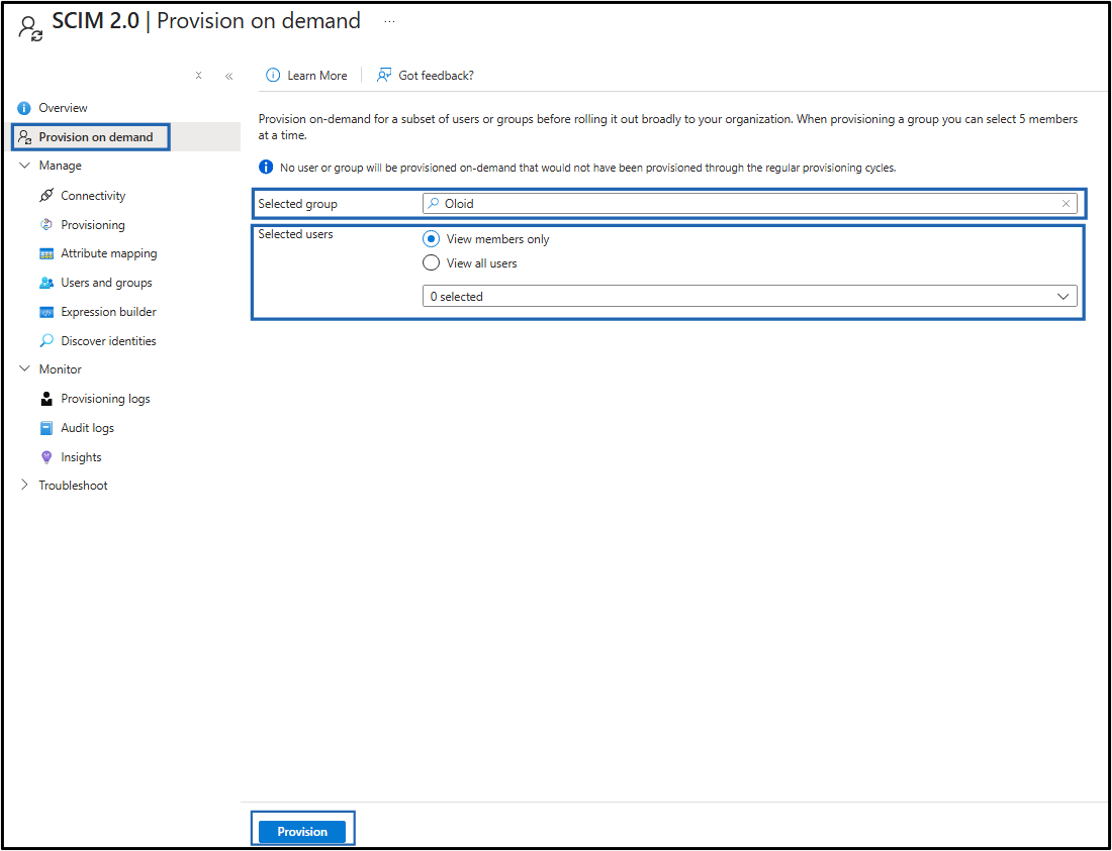Click the Provisioning logs person icon
1112x851 pixels.
coord(46,399)
